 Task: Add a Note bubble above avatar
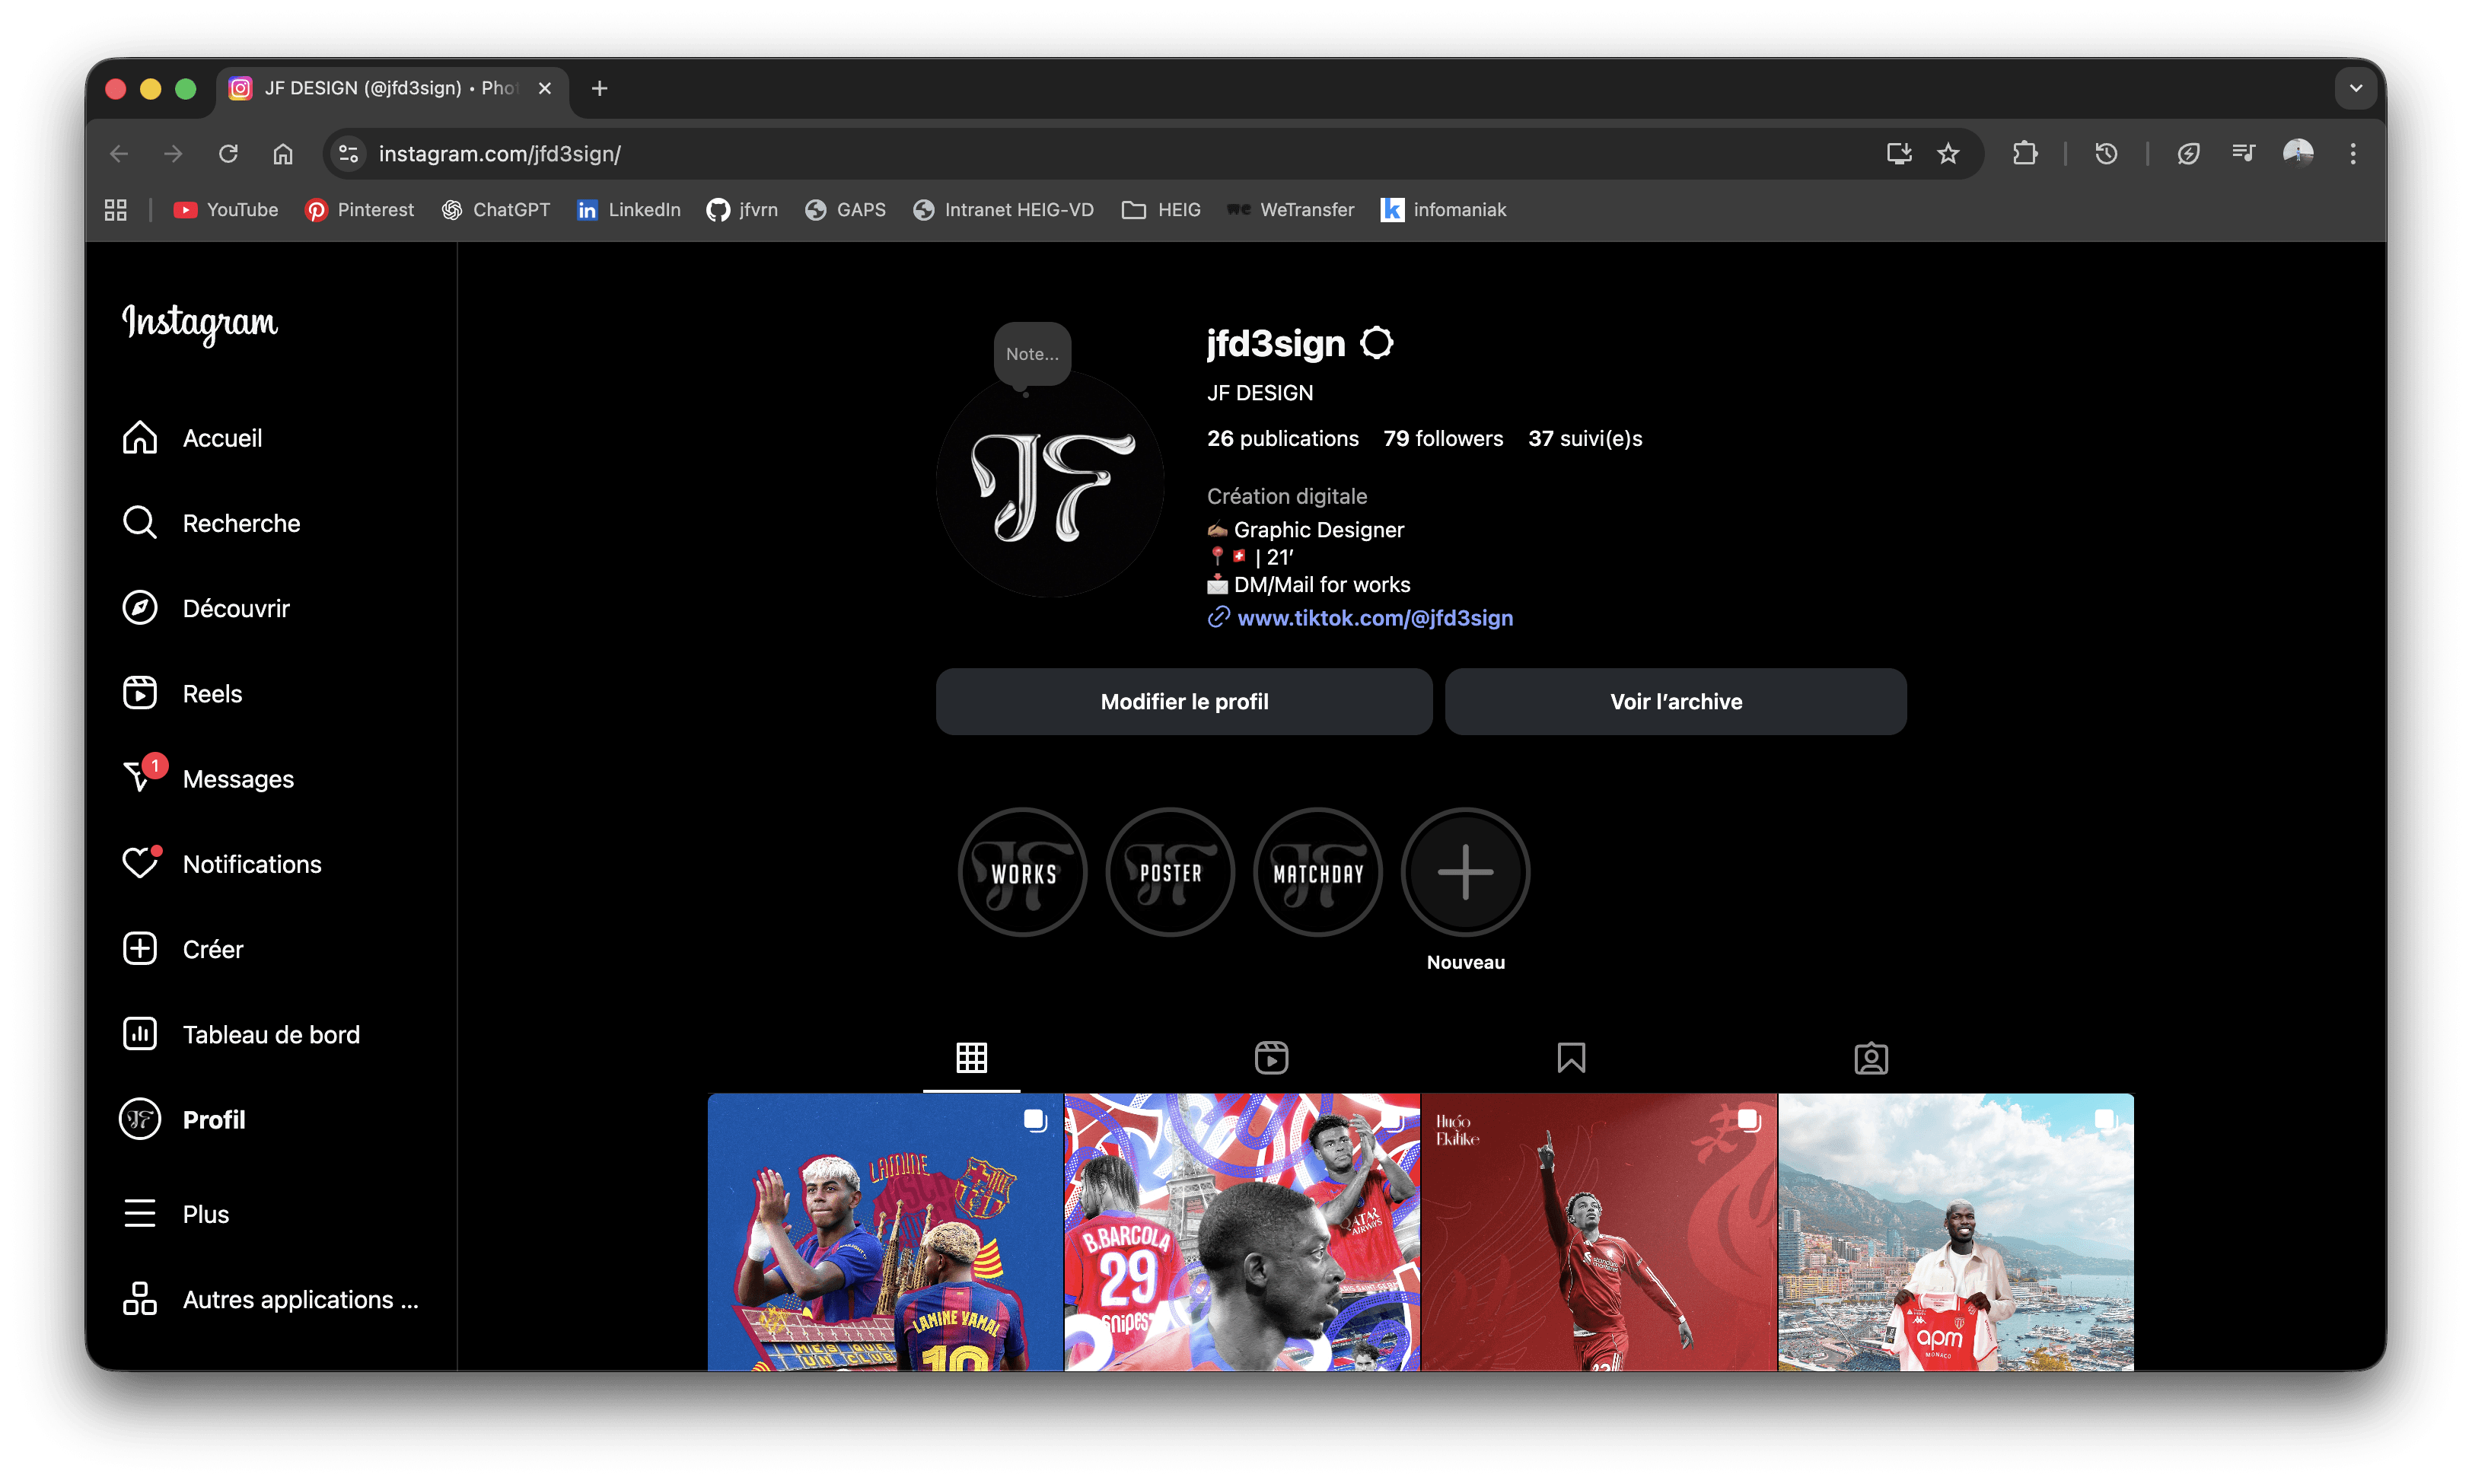(x=1032, y=354)
